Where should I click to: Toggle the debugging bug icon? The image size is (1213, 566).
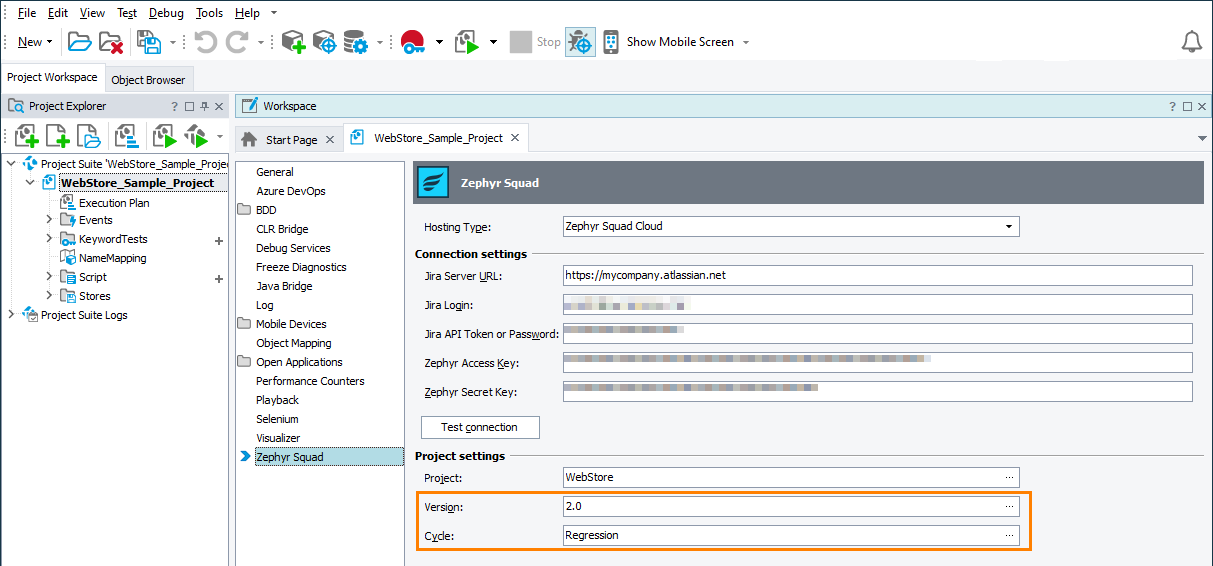580,42
